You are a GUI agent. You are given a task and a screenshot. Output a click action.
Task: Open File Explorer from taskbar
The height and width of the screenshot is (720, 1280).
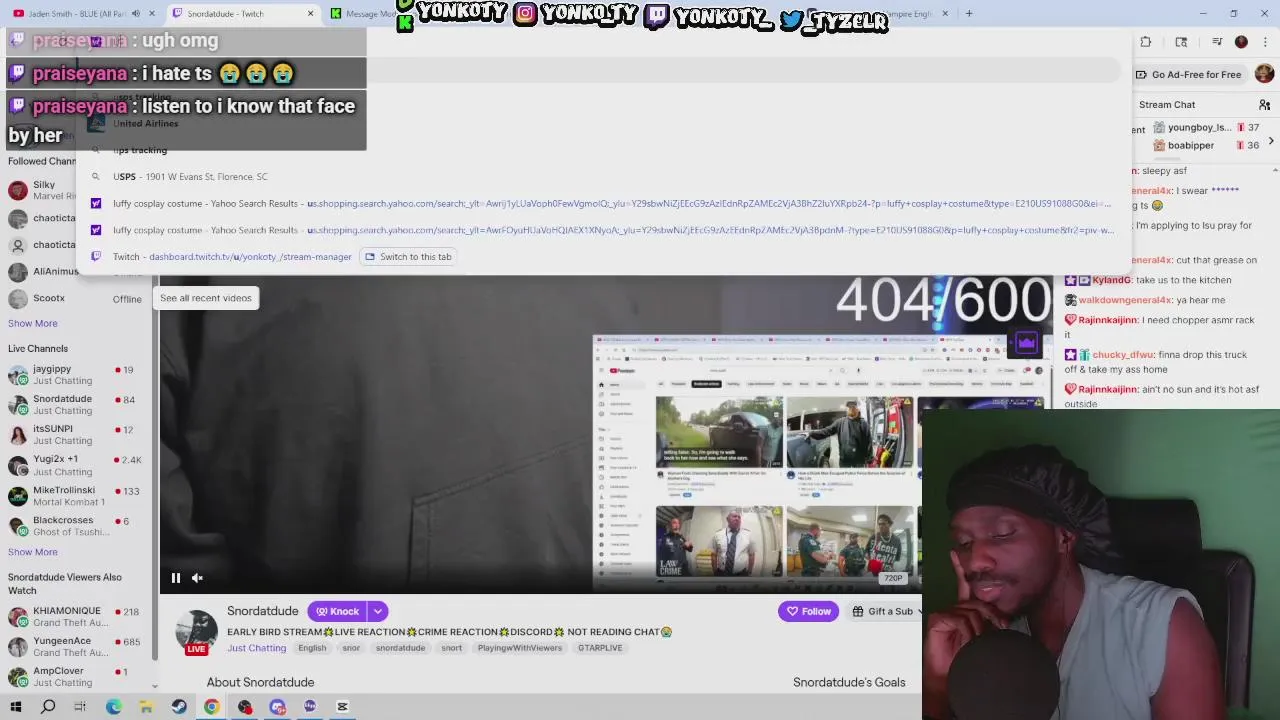[146, 707]
